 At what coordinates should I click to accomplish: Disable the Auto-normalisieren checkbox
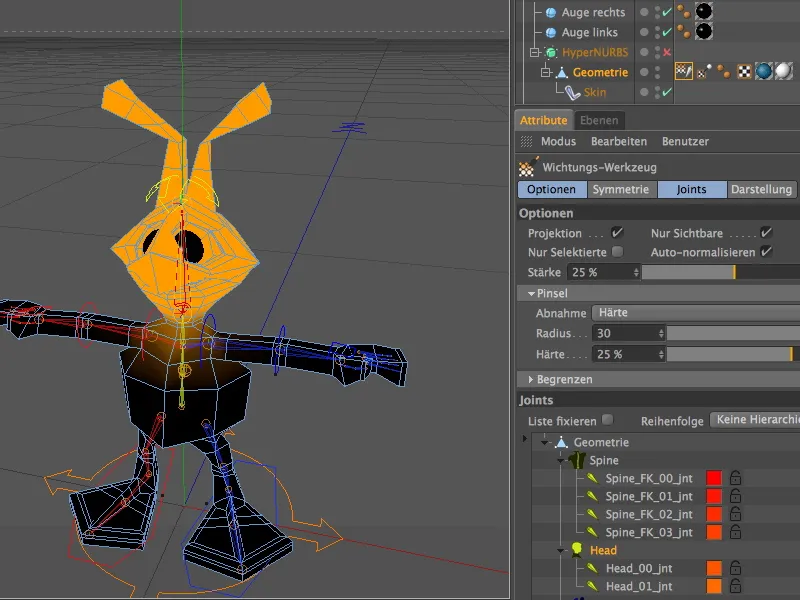coord(766,252)
